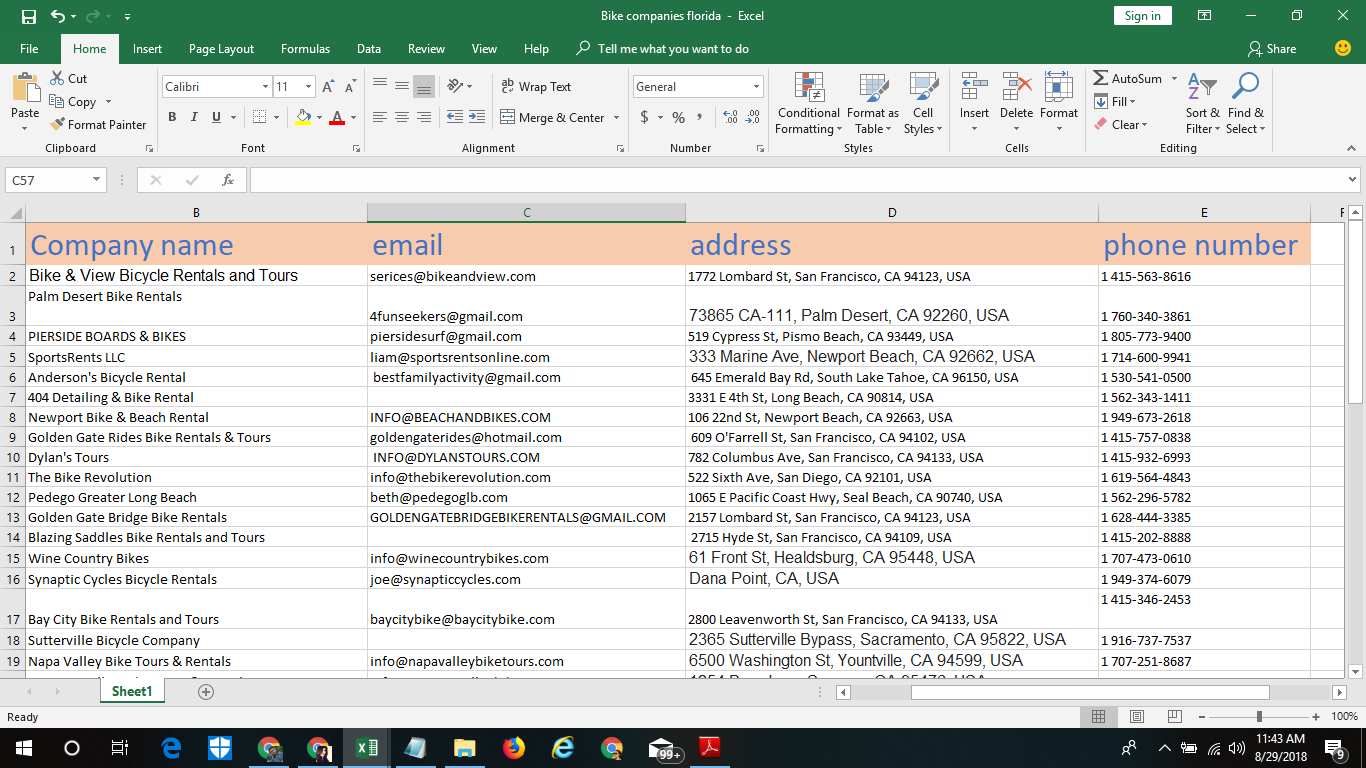Open Conditional Formatting options

pos(808,104)
